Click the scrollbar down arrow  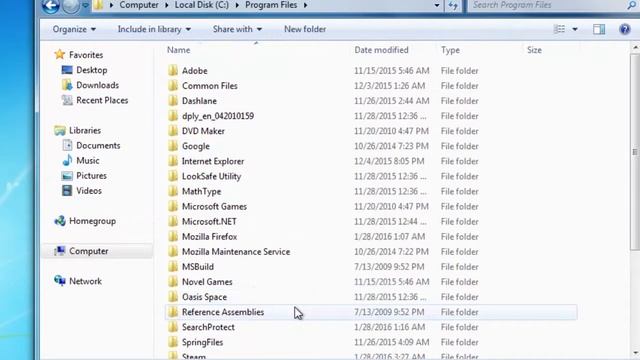[x=635, y=353]
